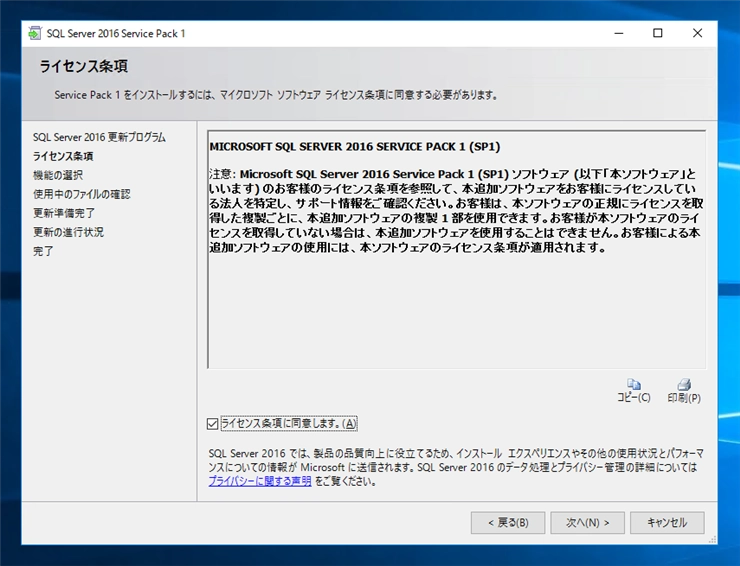Image resolution: width=740 pixels, height=566 pixels.
Task: Click the 次へ(N) > button
Action: pyautogui.click(x=587, y=523)
